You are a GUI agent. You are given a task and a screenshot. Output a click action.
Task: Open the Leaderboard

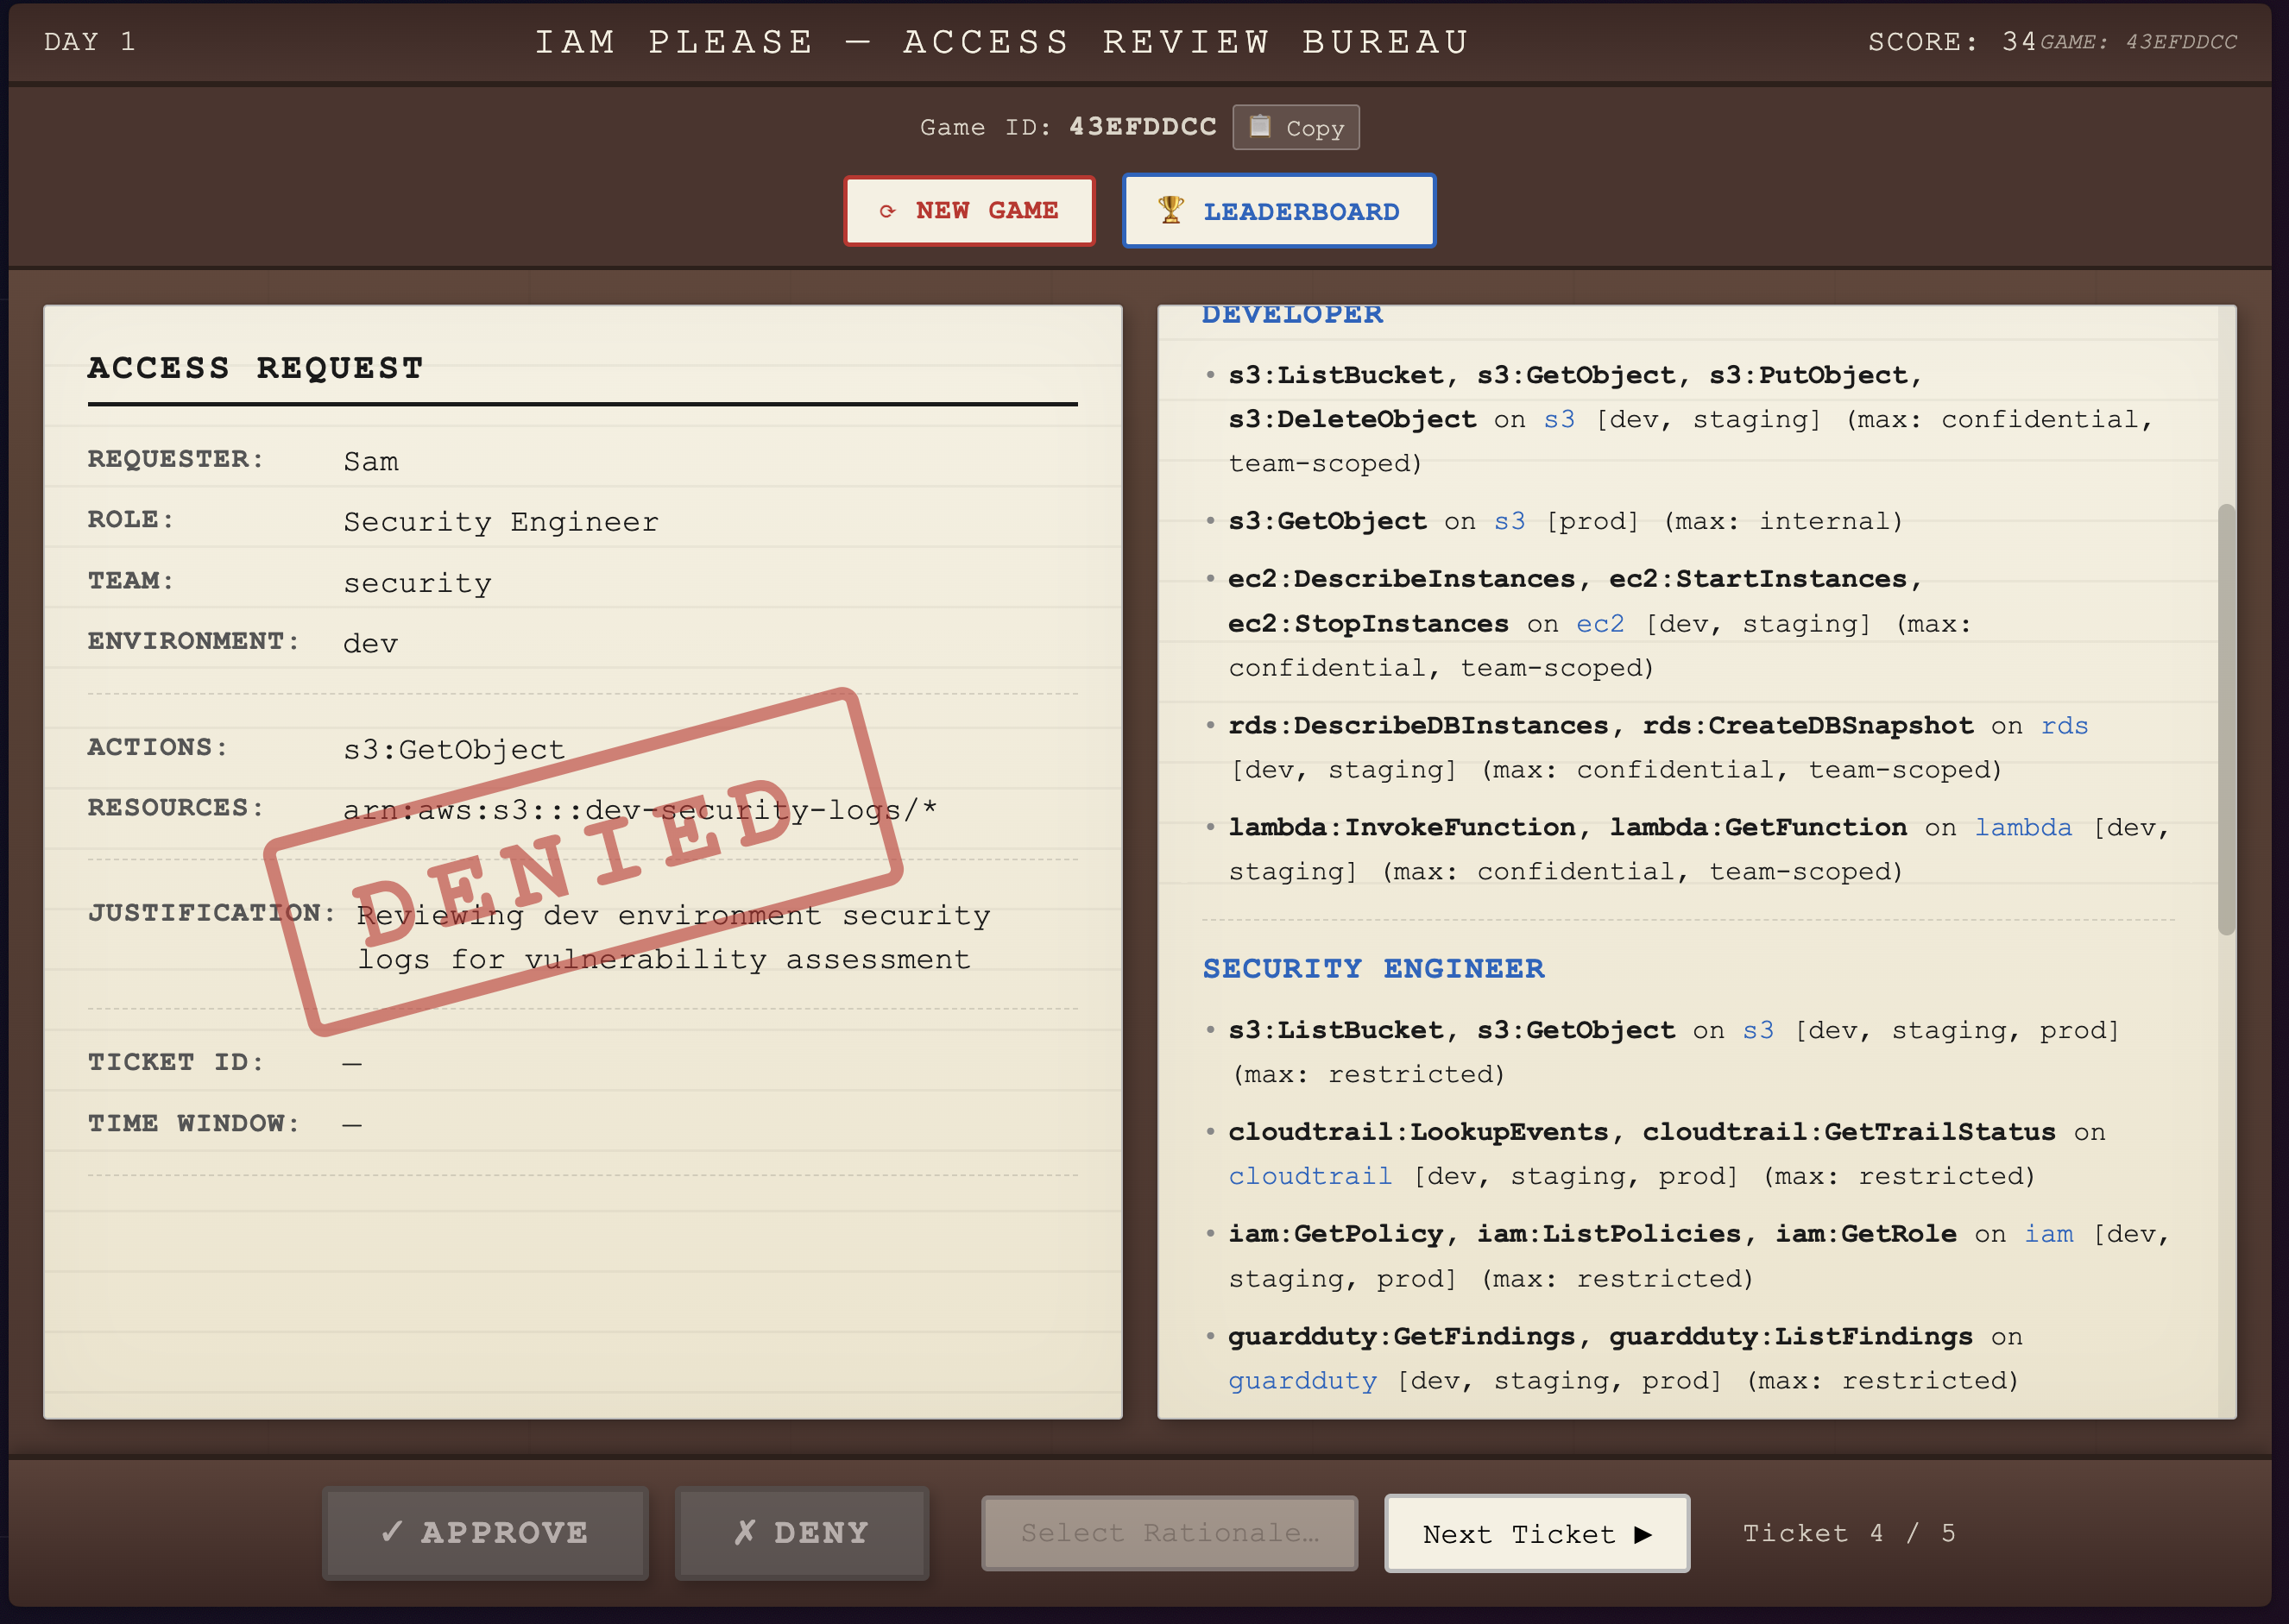pyautogui.click(x=1279, y=211)
